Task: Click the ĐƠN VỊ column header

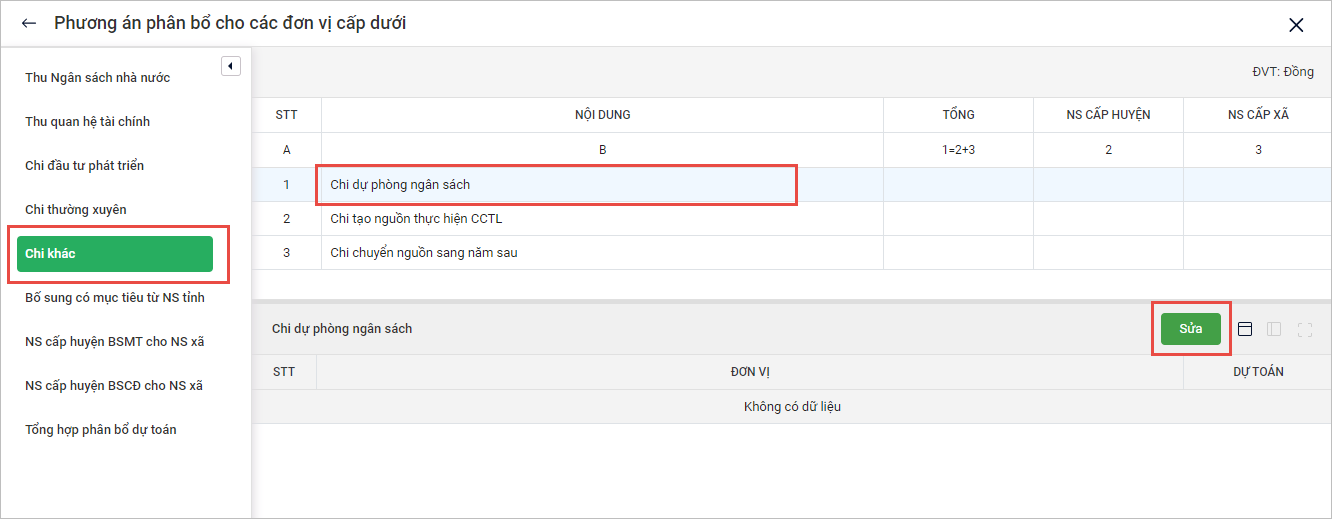Action: tap(749, 372)
